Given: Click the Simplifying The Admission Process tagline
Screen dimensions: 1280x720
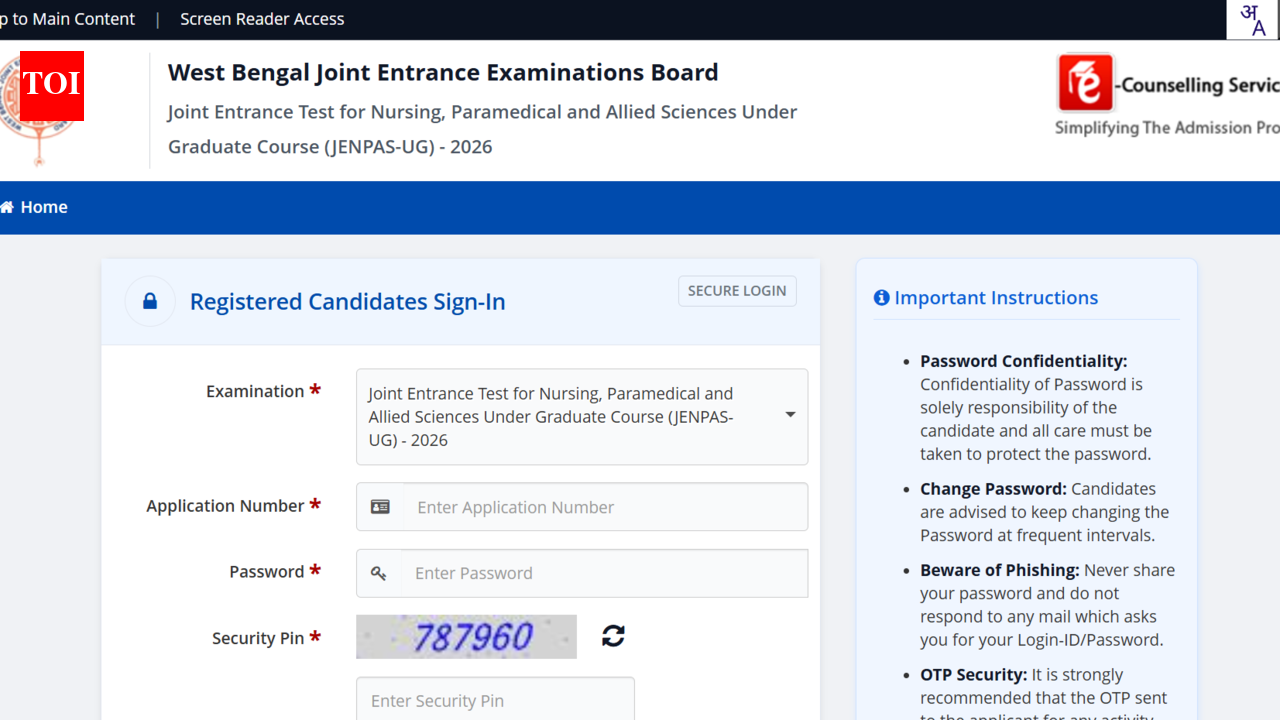Looking at the screenshot, I should (1167, 128).
